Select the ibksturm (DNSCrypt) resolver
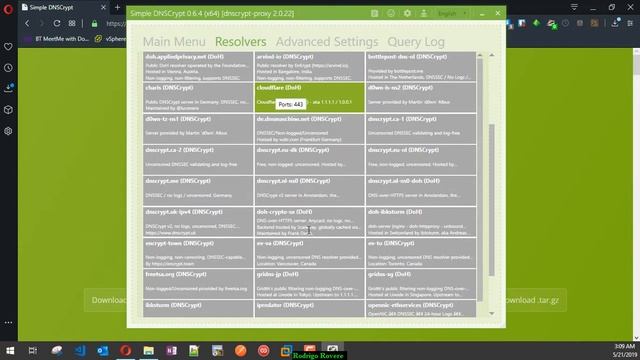 click(x=198, y=309)
